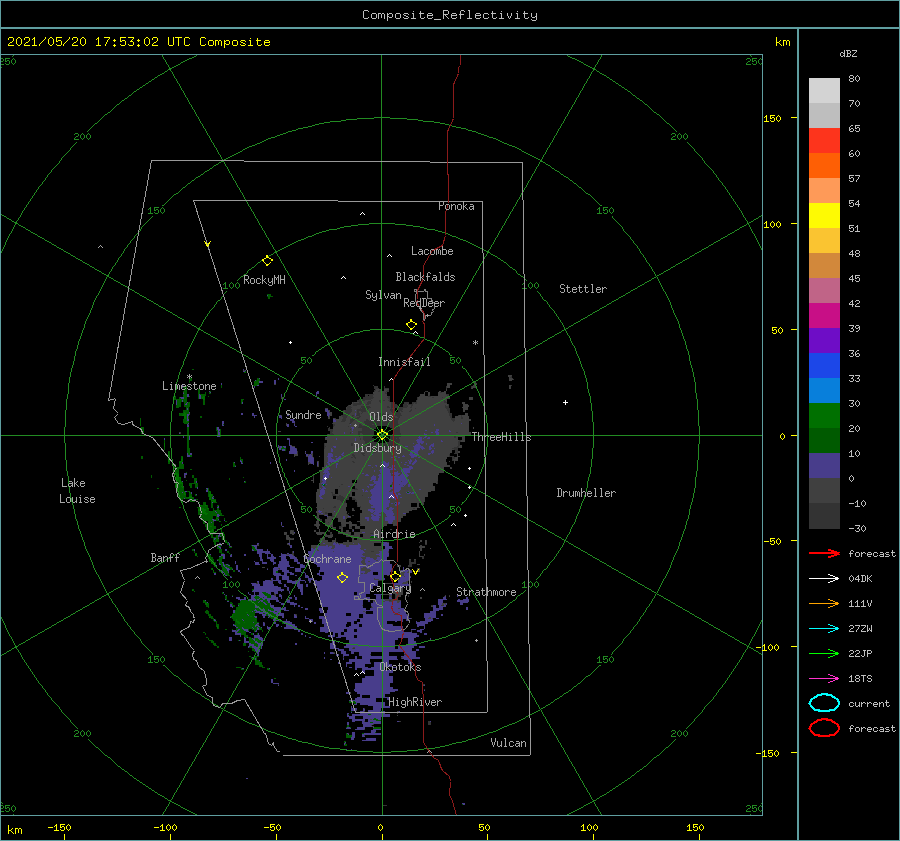Click the RockyMH label
The image size is (900, 841).
[x=264, y=280]
